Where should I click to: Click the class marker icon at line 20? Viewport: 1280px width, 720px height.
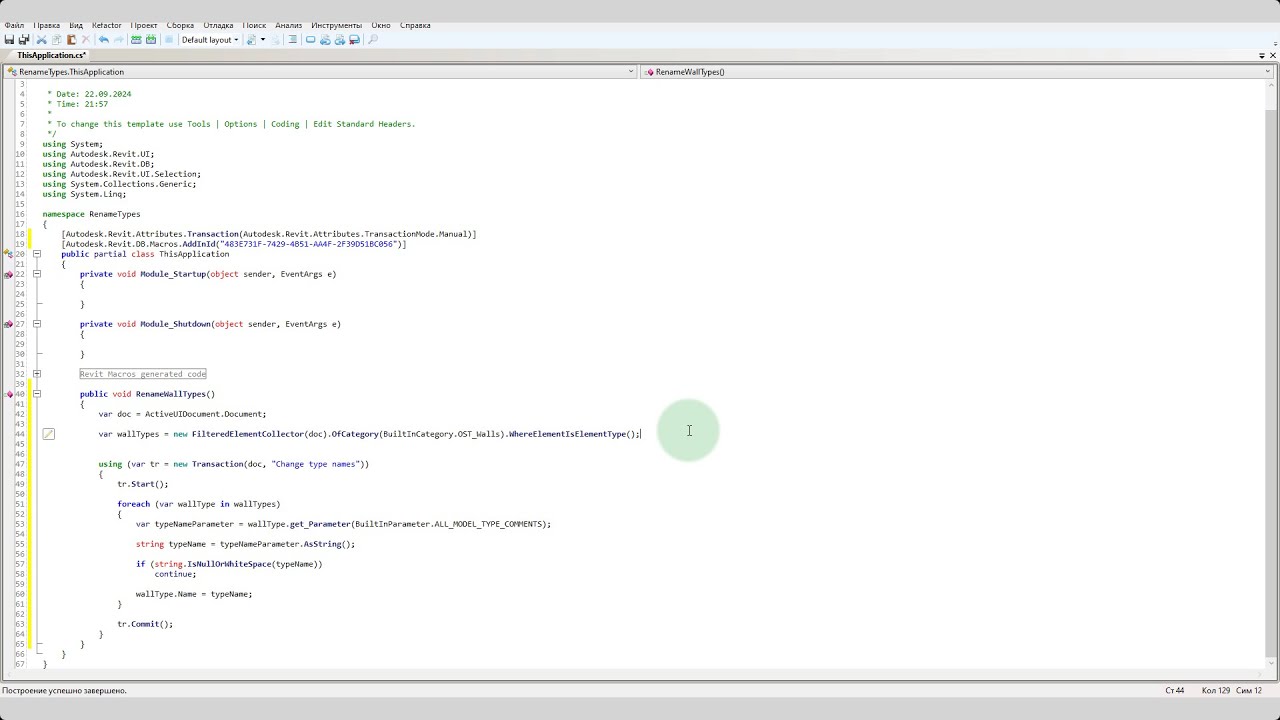tap(8, 254)
